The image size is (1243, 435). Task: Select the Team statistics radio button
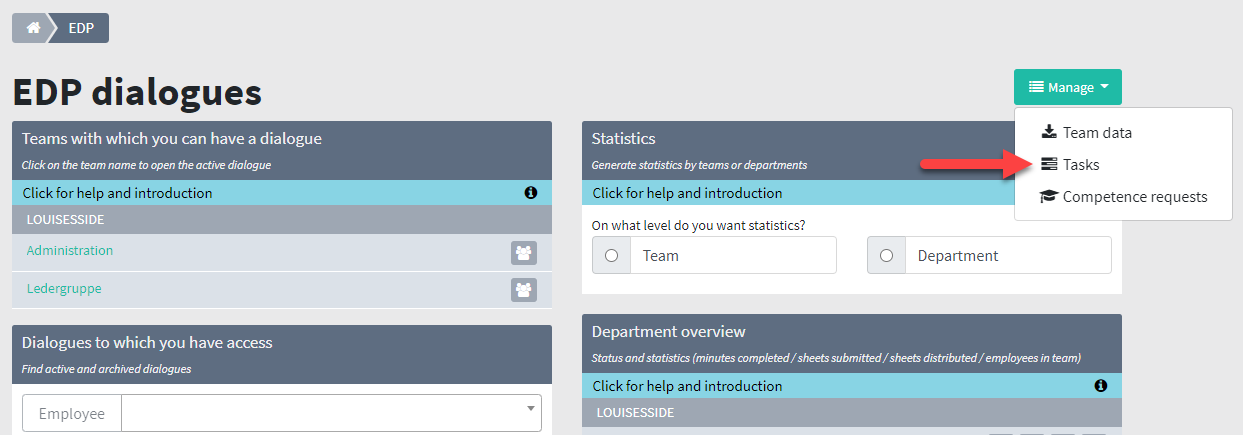[611, 256]
